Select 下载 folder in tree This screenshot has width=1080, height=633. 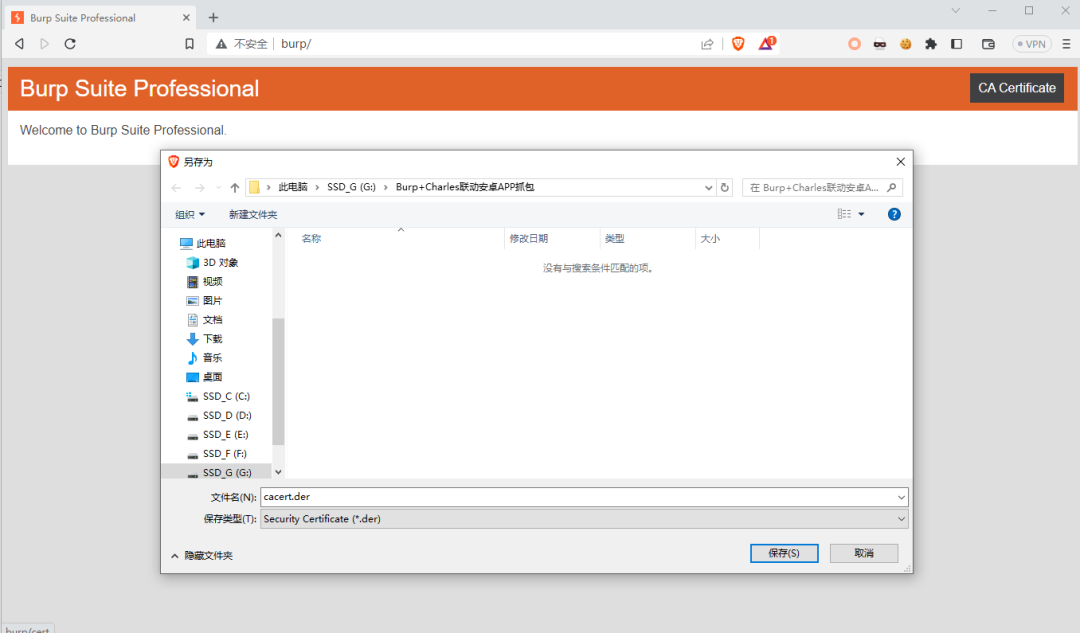(x=212, y=339)
